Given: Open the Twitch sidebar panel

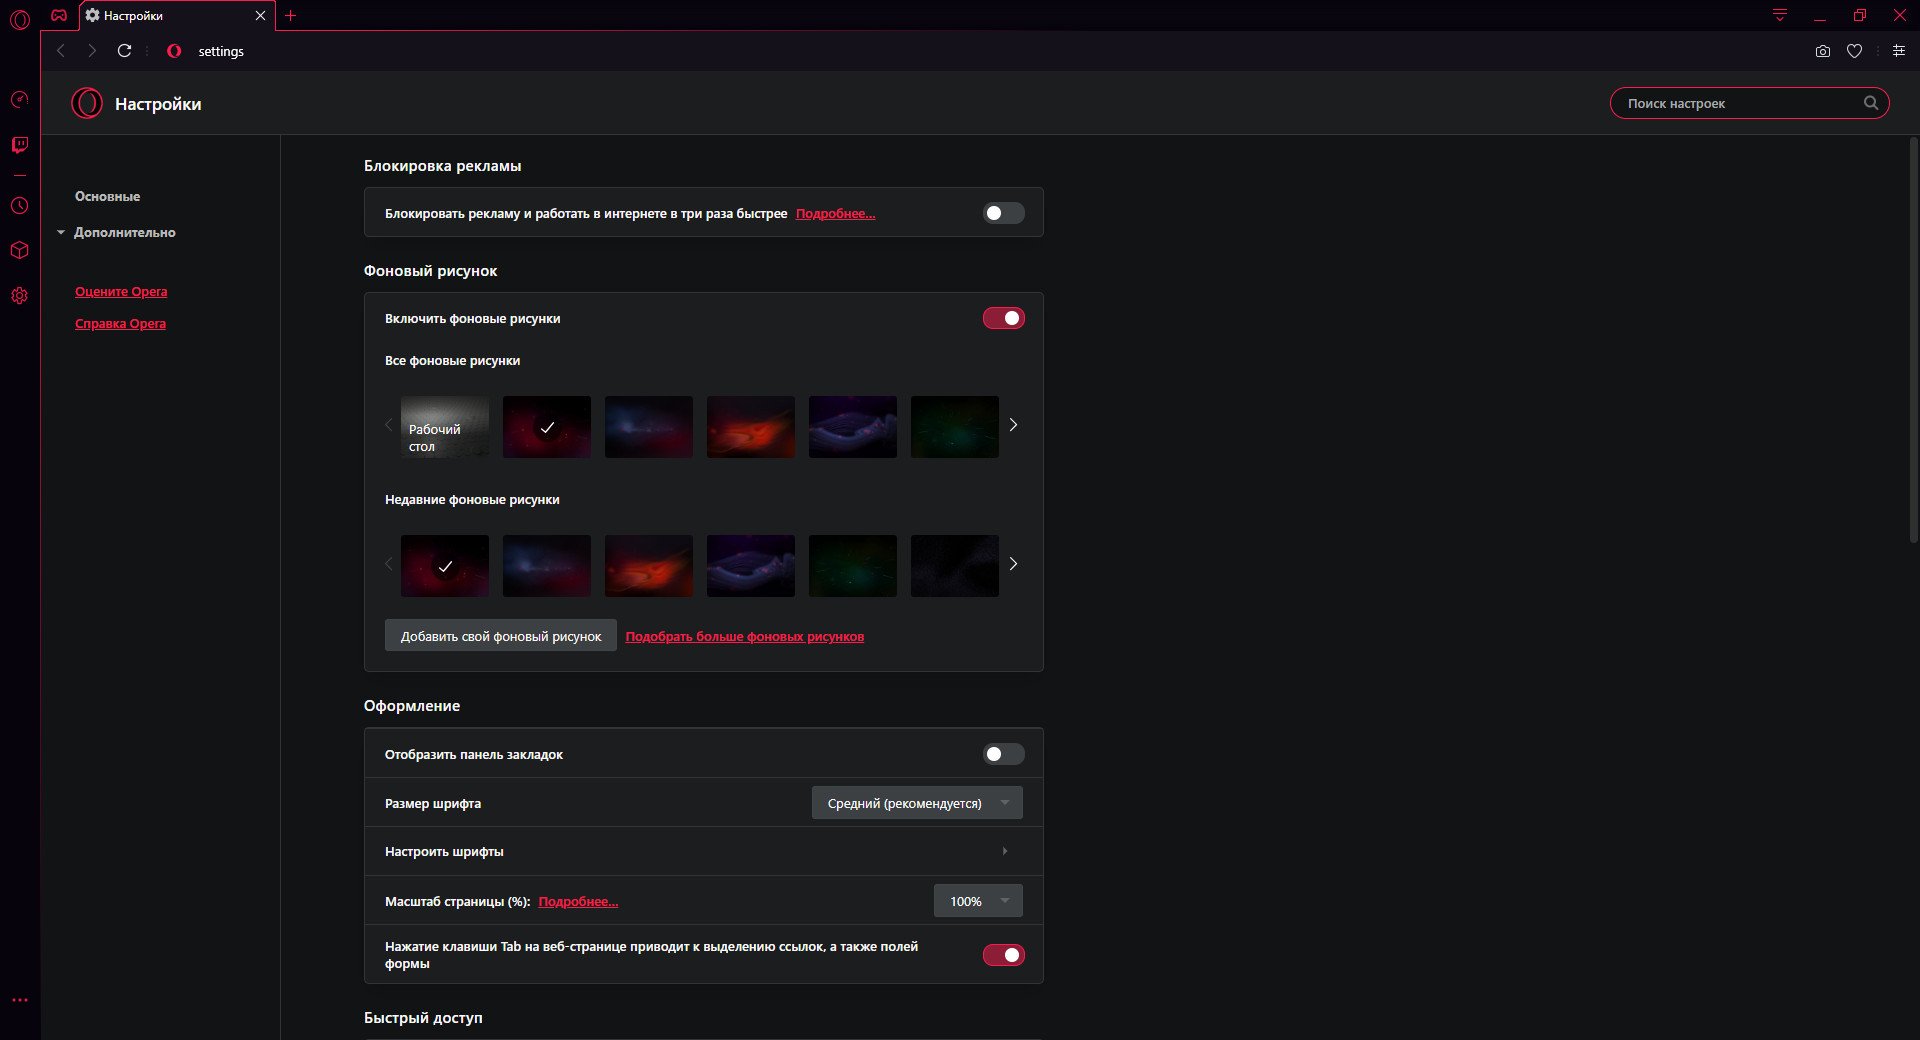Looking at the screenshot, I should [19, 145].
